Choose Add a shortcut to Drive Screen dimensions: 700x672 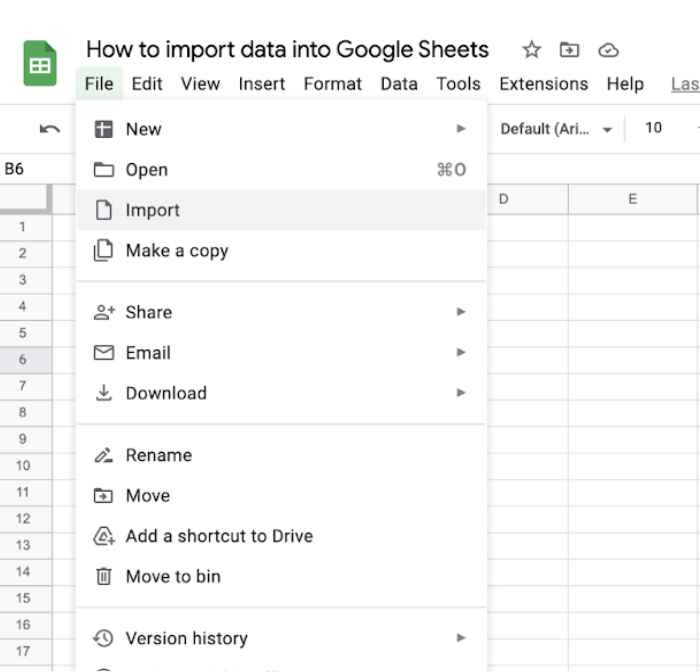tap(281, 536)
